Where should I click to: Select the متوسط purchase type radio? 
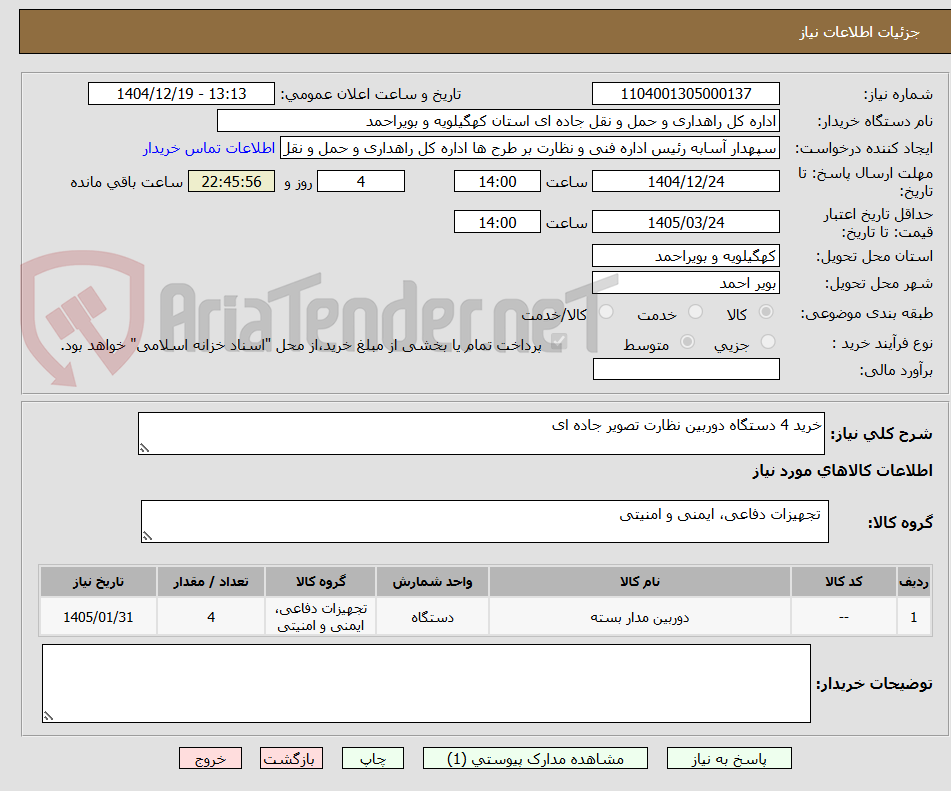[x=687, y=342]
